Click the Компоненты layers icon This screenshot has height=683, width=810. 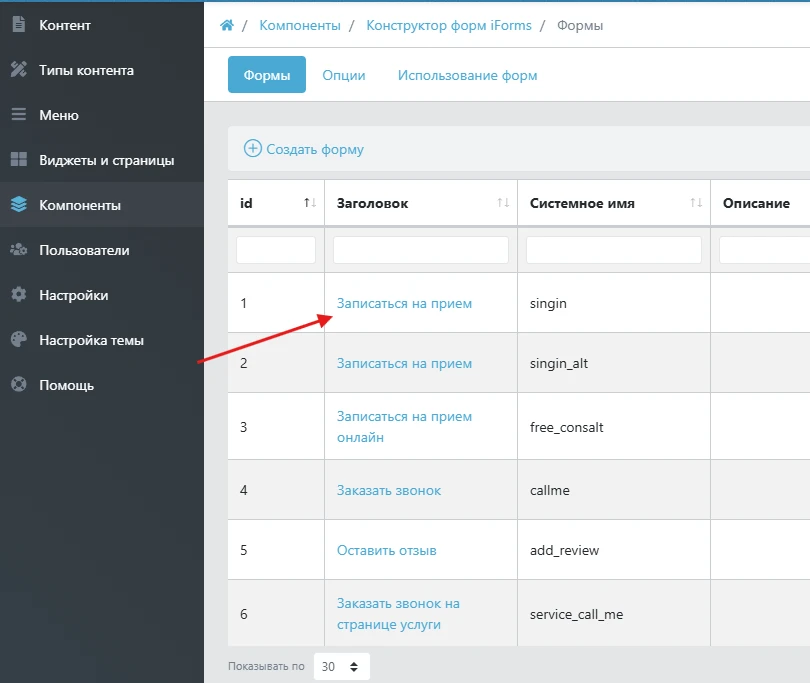click(18, 205)
